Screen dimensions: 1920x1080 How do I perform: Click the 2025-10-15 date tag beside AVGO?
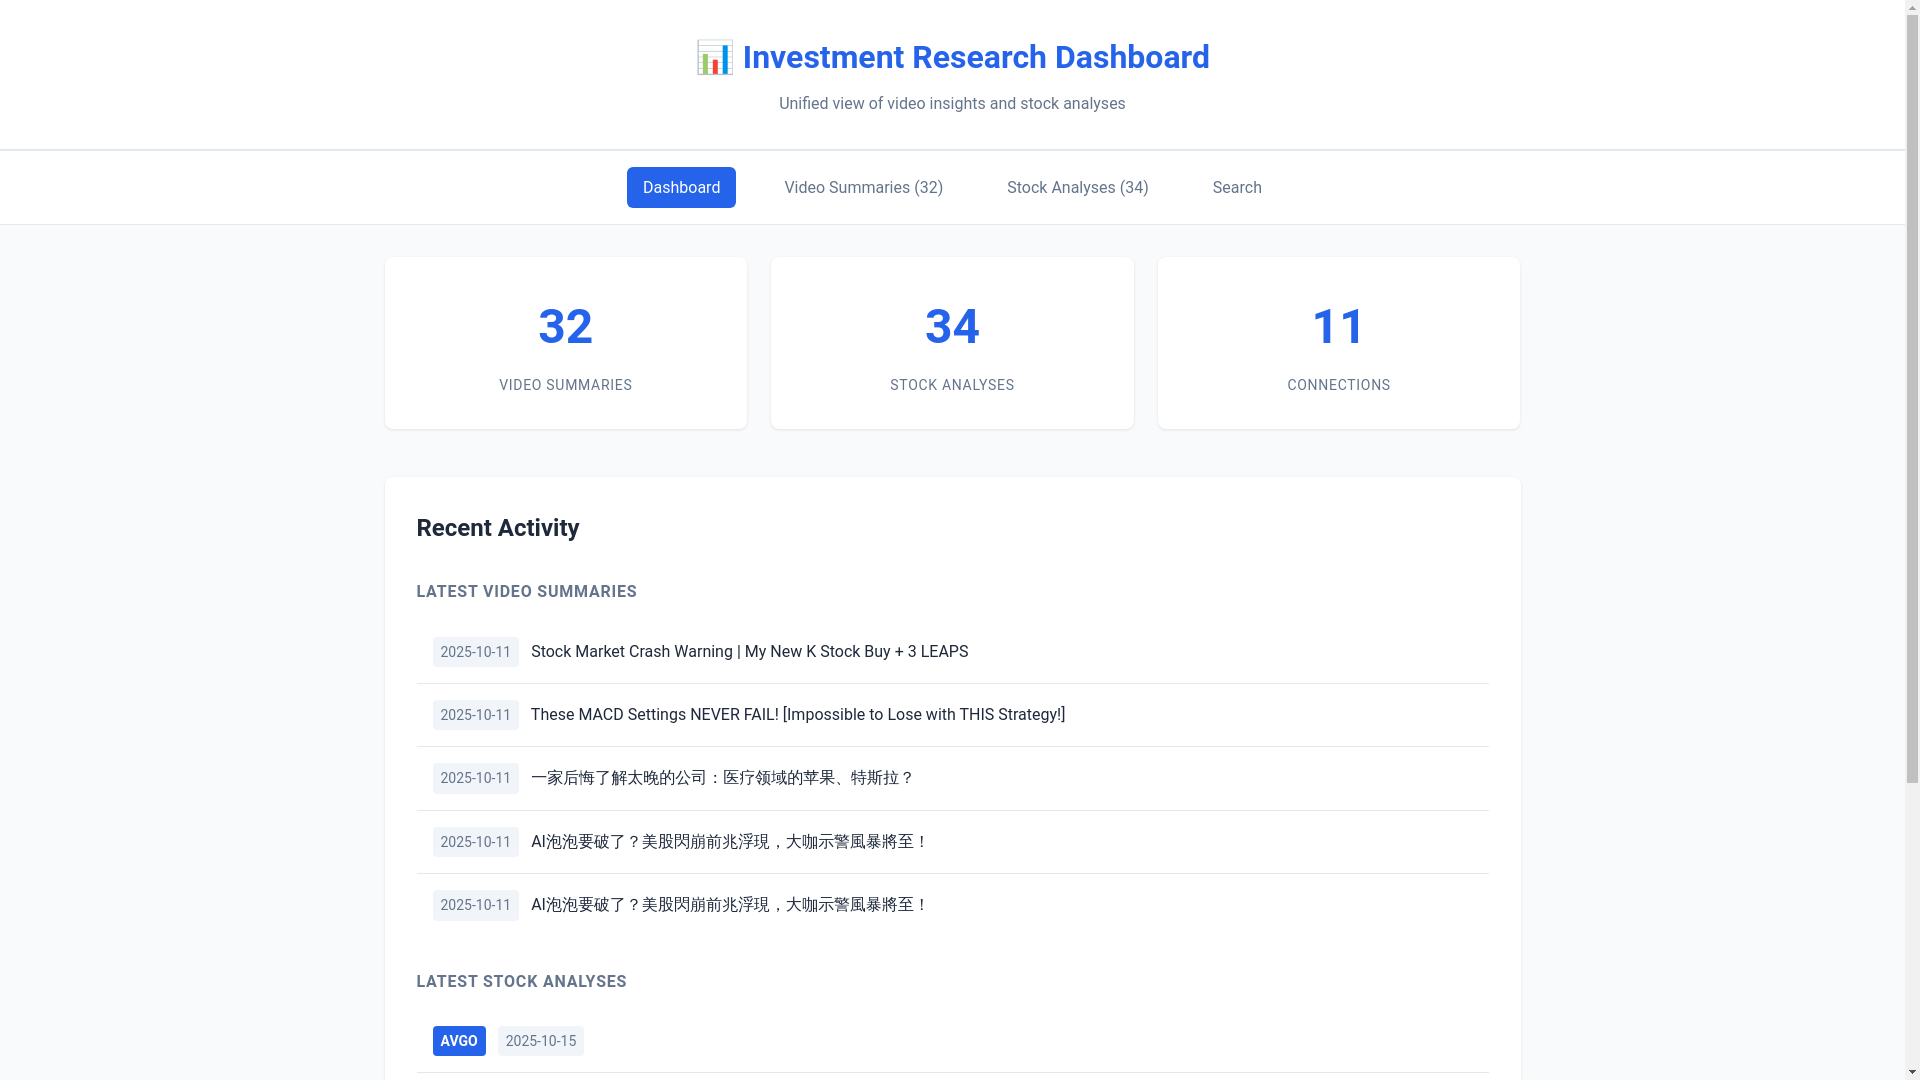point(540,1041)
